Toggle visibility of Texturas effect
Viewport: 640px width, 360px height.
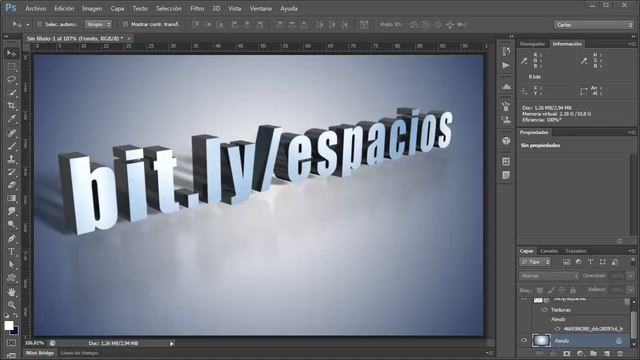[544, 310]
